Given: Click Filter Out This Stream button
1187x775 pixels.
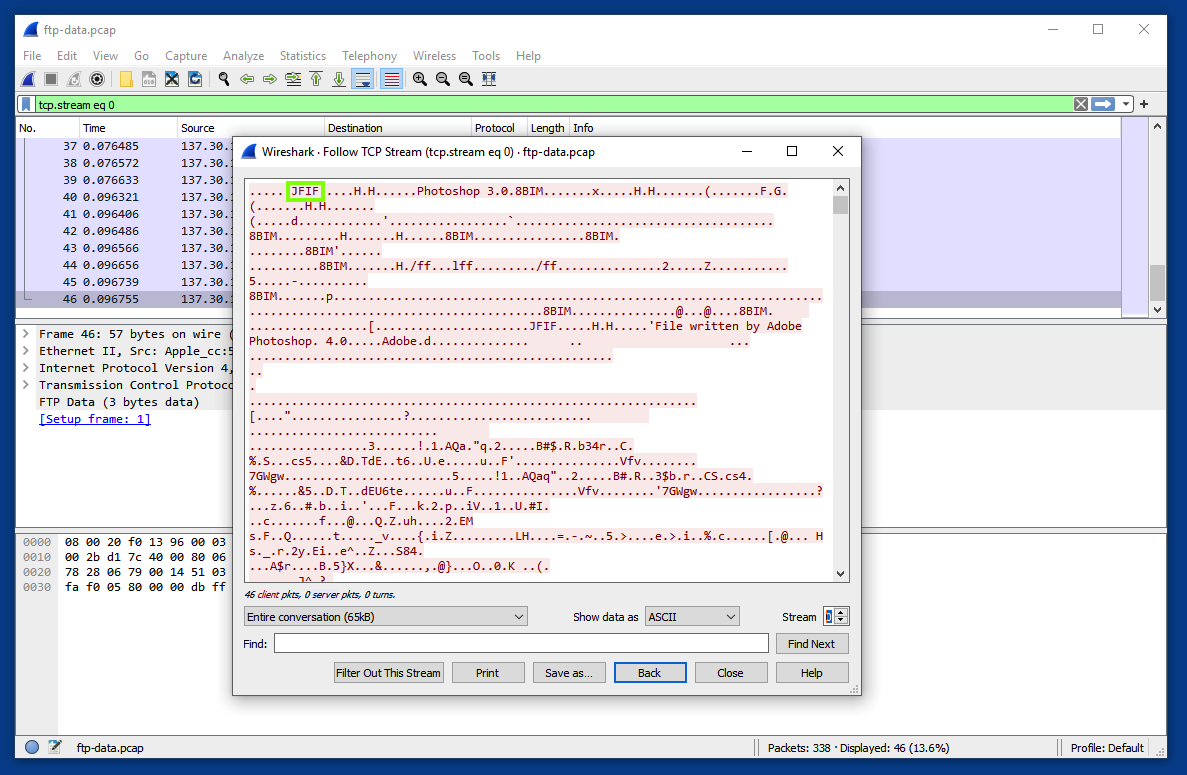Looking at the screenshot, I should [388, 673].
